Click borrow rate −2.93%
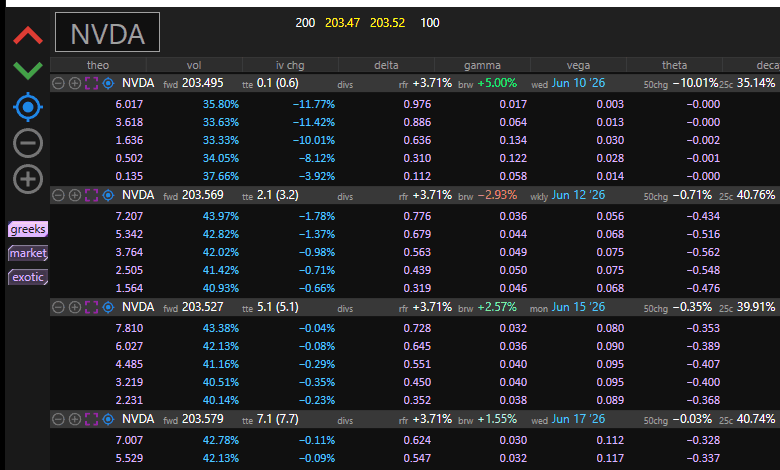The image size is (780, 470). pos(497,195)
